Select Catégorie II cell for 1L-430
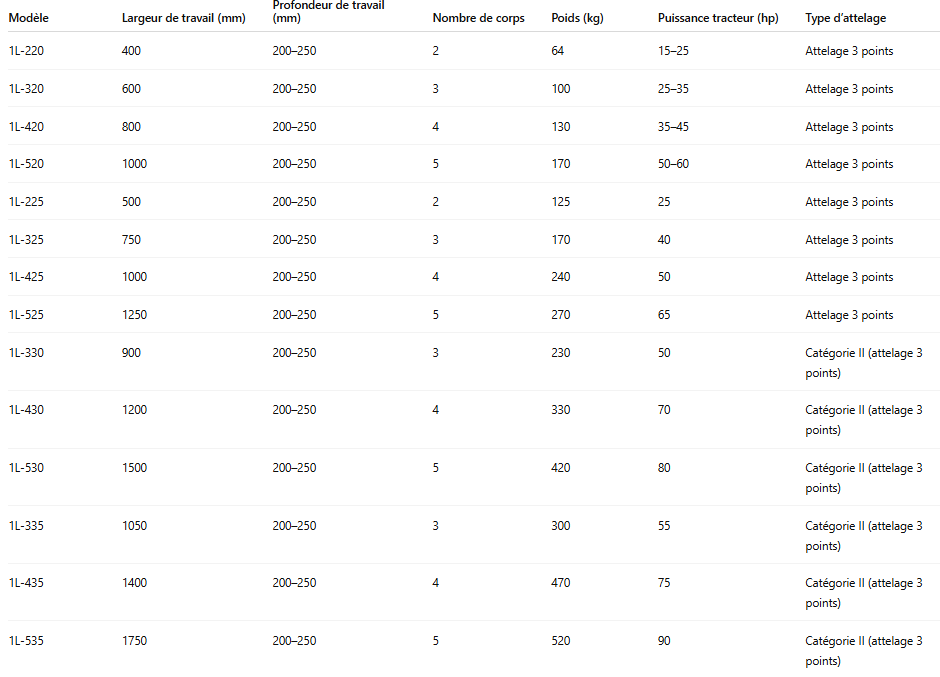The image size is (940, 677). (864, 420)
